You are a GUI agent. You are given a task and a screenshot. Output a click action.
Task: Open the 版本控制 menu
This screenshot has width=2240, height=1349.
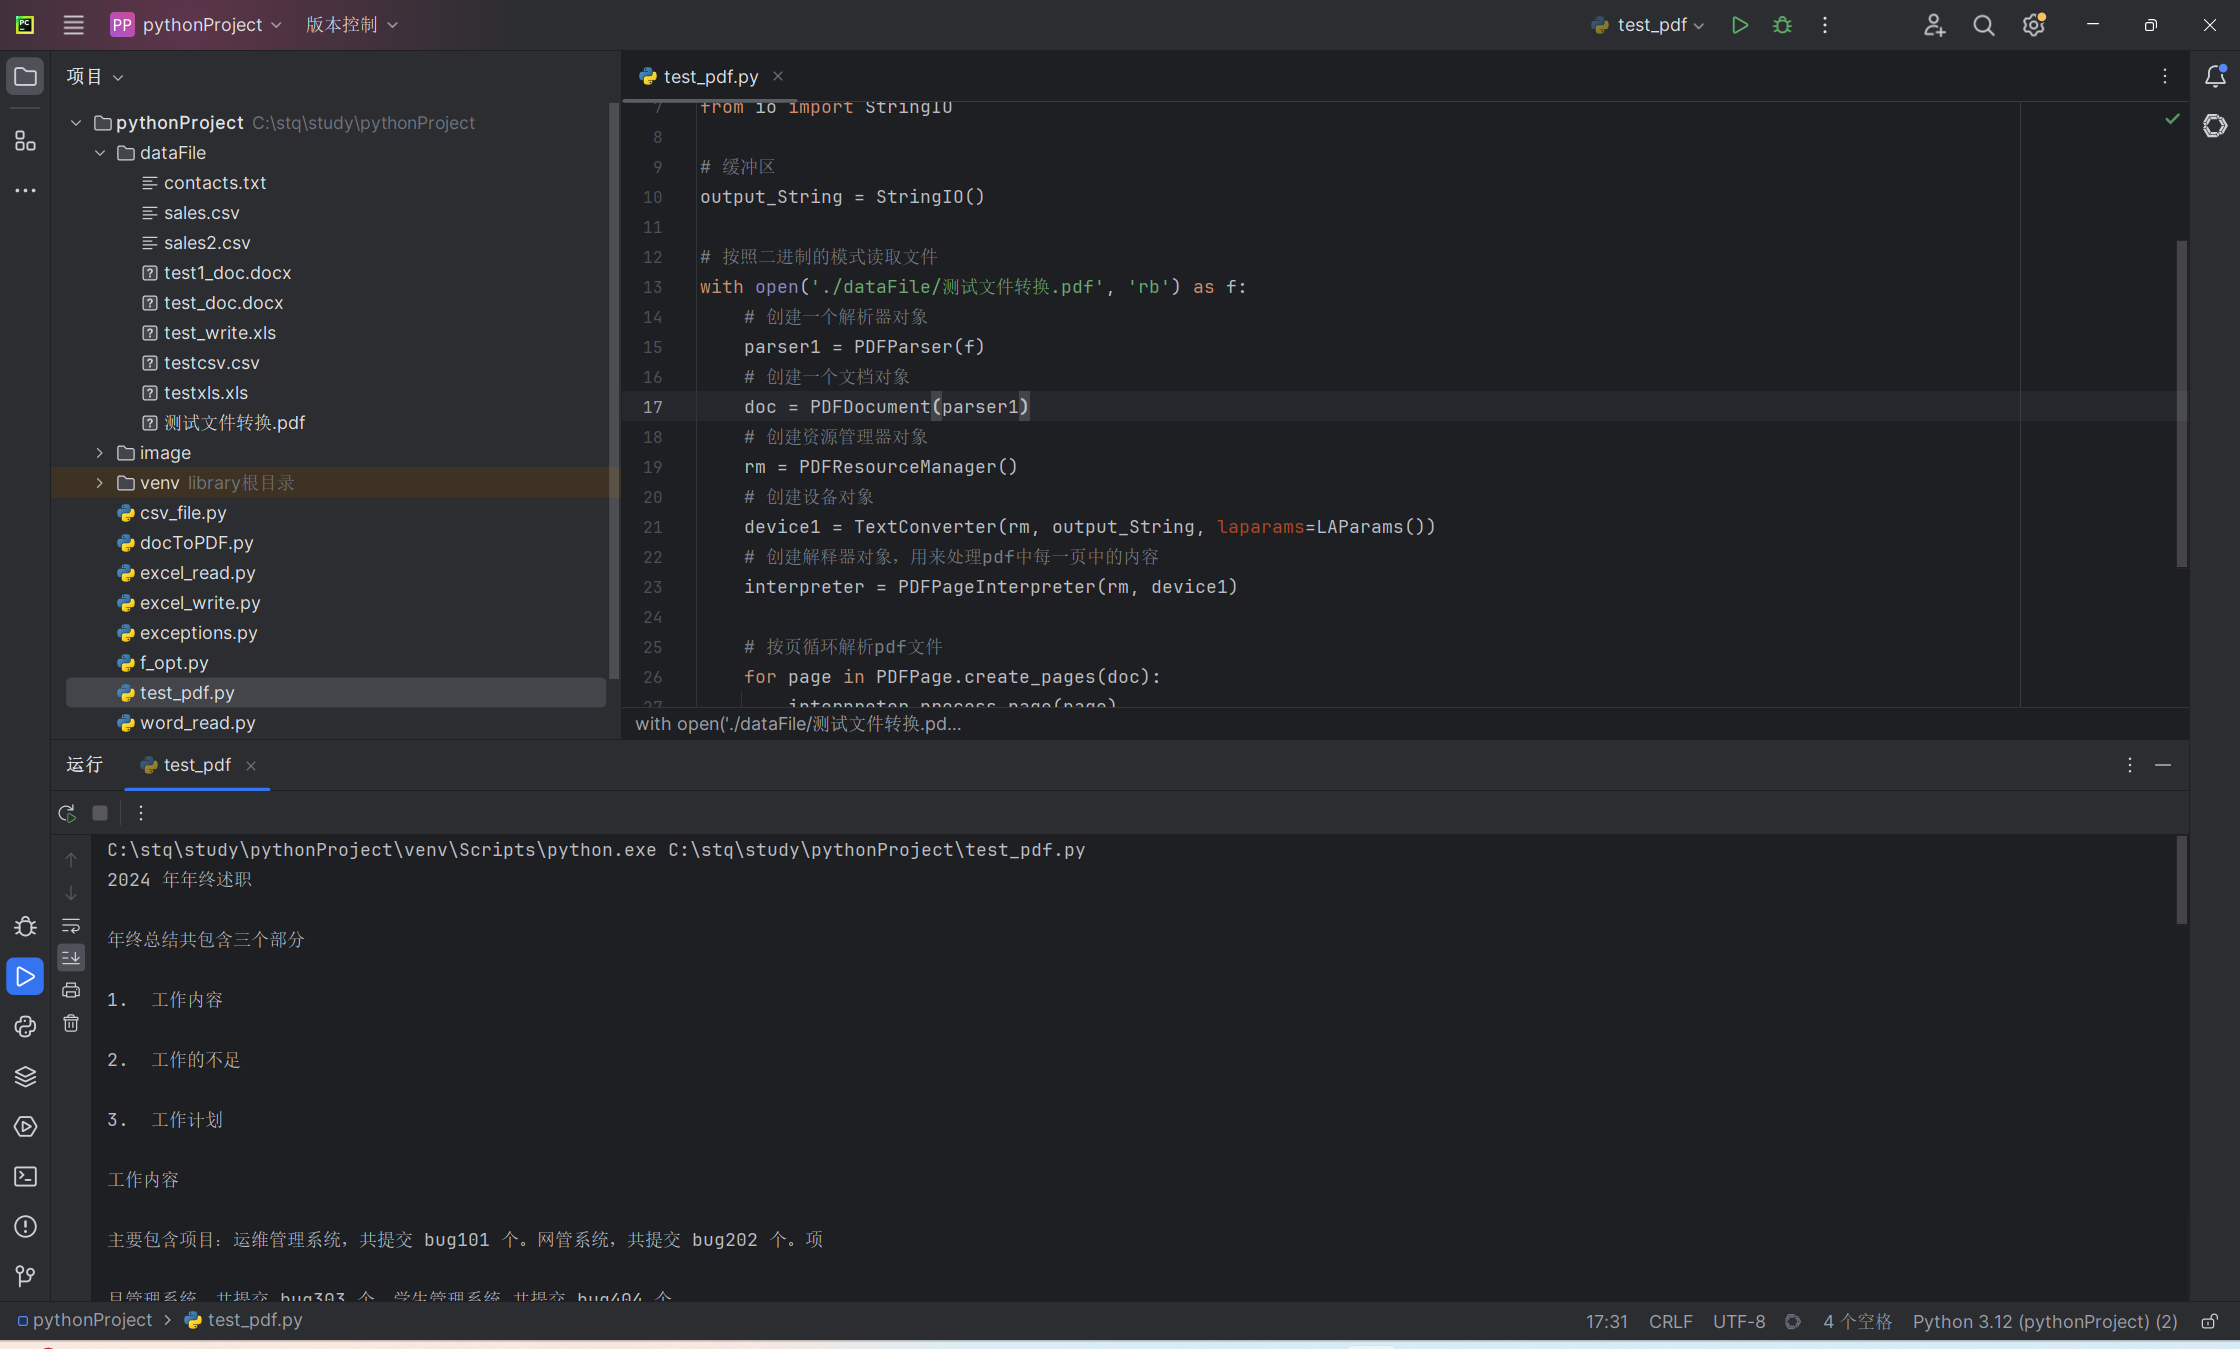point(351,25)
